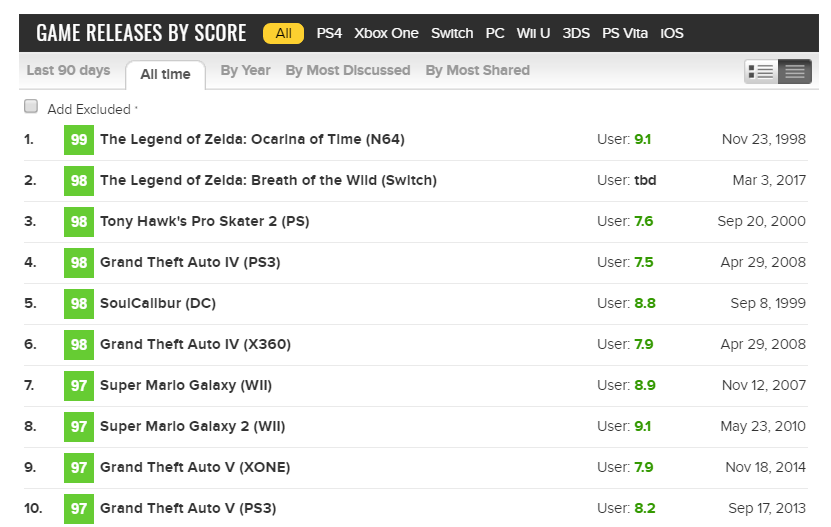Click the 99 metascore badge for Ocarina of Time
831x527 pixels.
[x=79, y=140]
